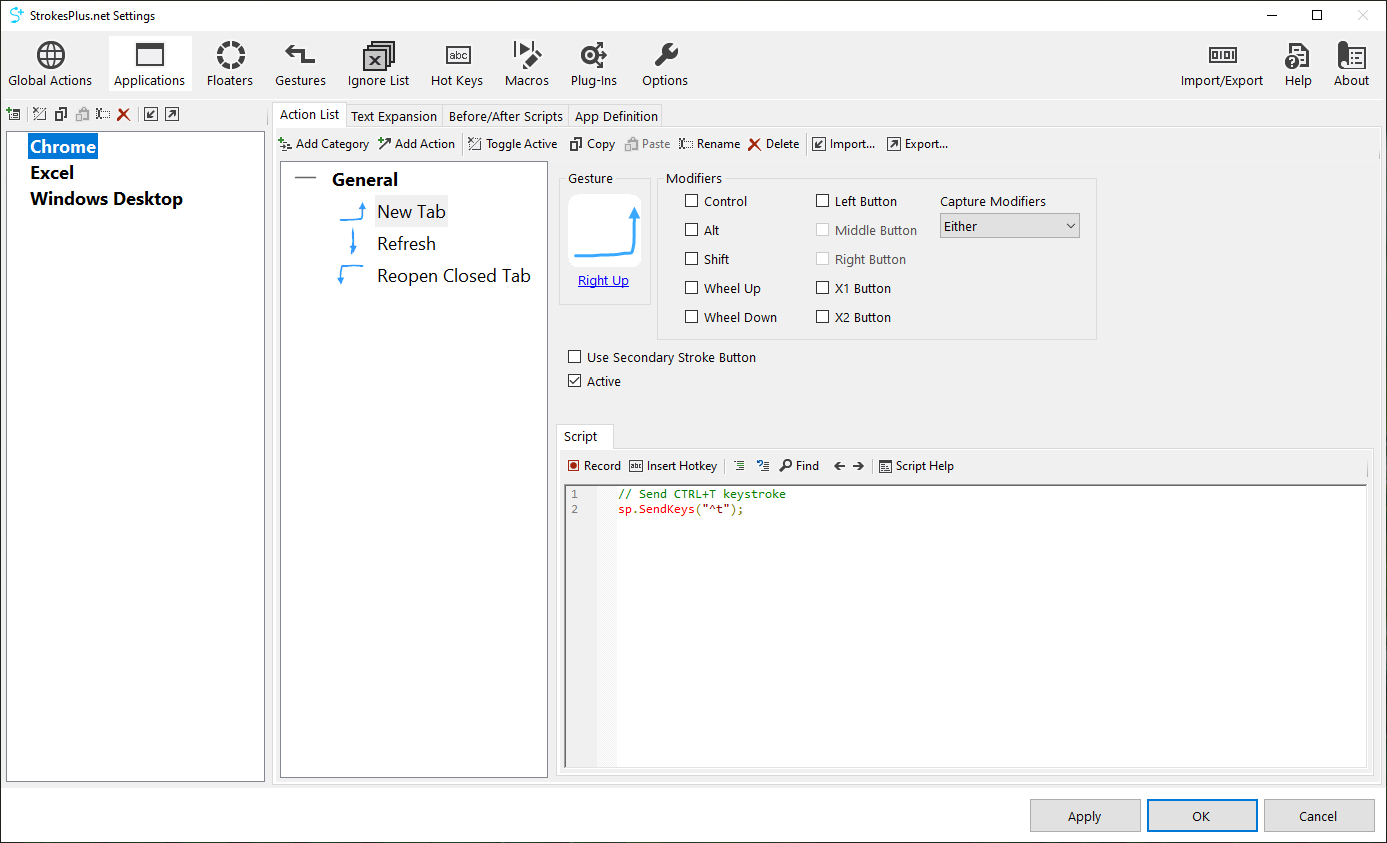Switch to the Before/After Scripts tab
The width and height of the screenshot is (1387, 843).
pos(506,116)
